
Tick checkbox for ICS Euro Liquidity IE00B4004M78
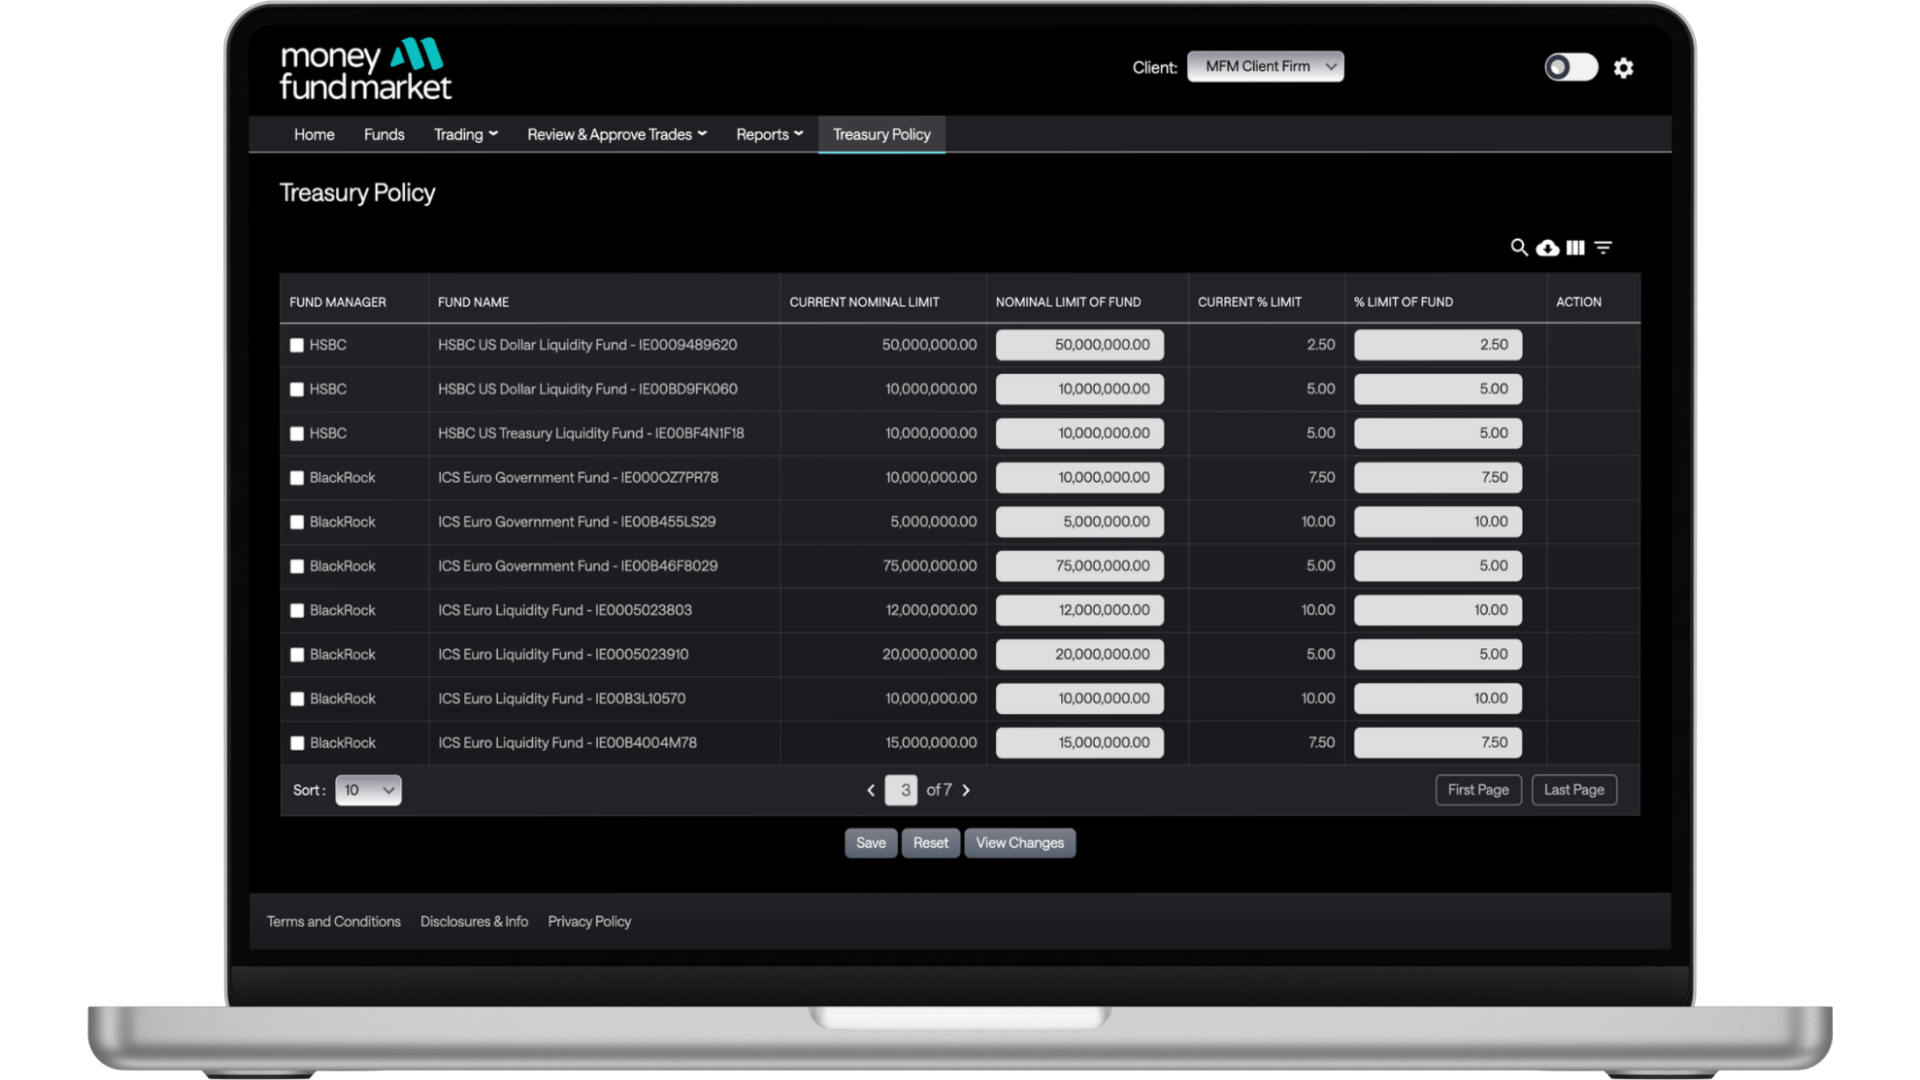[297, 743]
